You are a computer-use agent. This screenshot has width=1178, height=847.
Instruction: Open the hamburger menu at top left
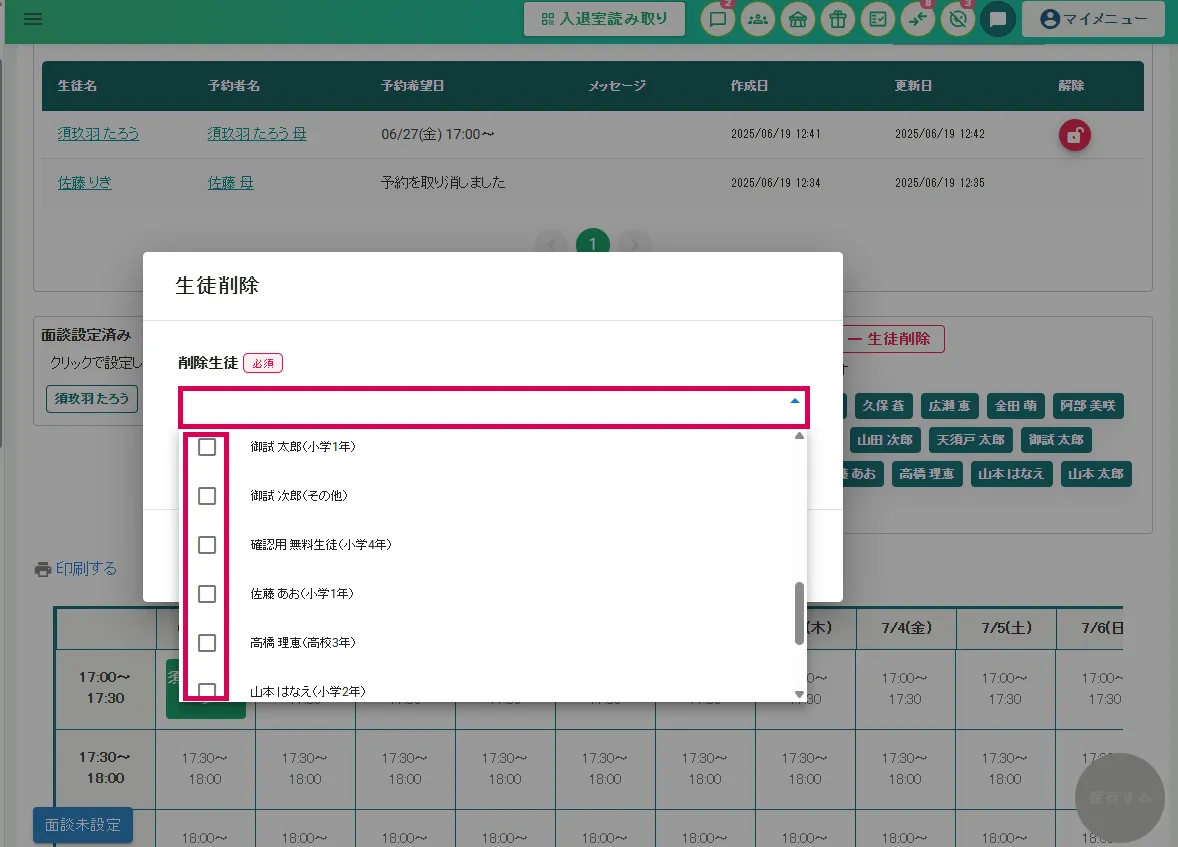(x=33, y=19)
